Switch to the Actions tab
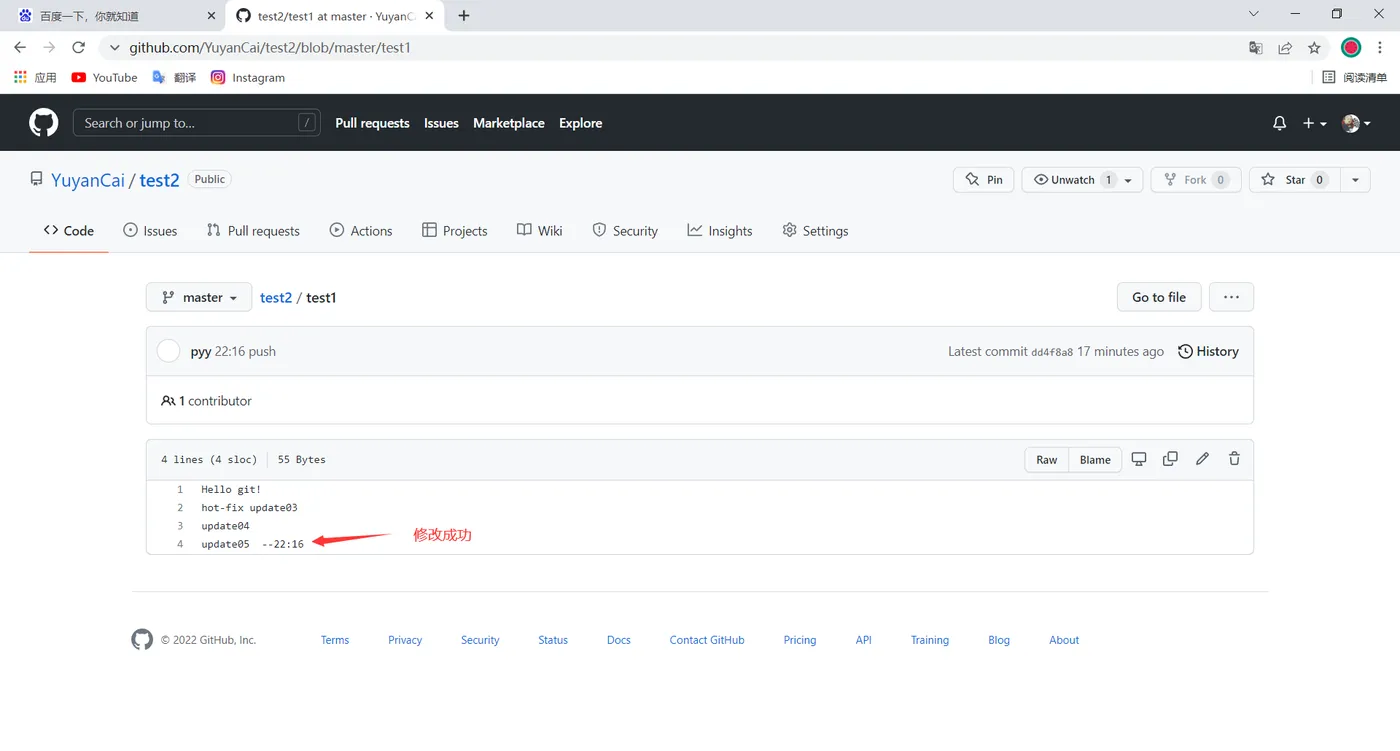This screenshot has height=751, width=1400. [x=361, y=231]
